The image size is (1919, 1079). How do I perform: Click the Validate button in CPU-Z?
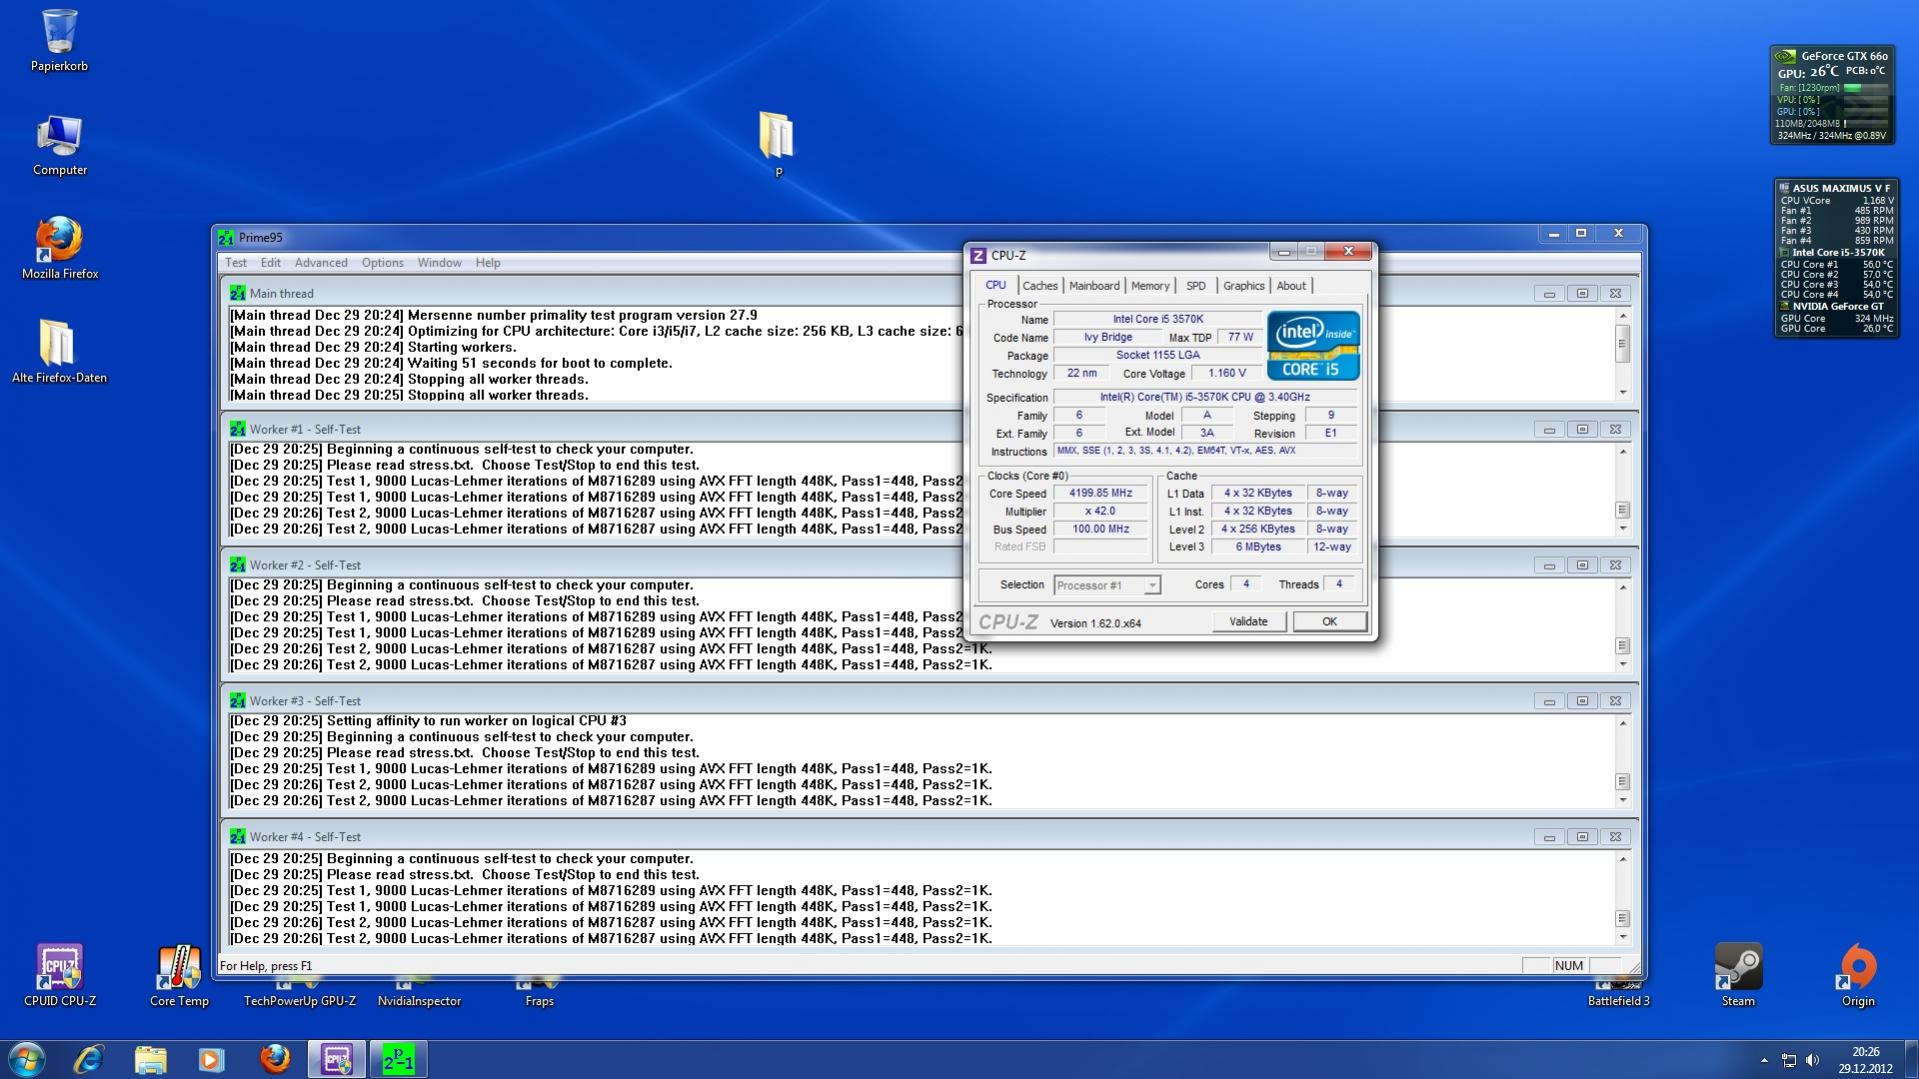[x=1248, y=622]
